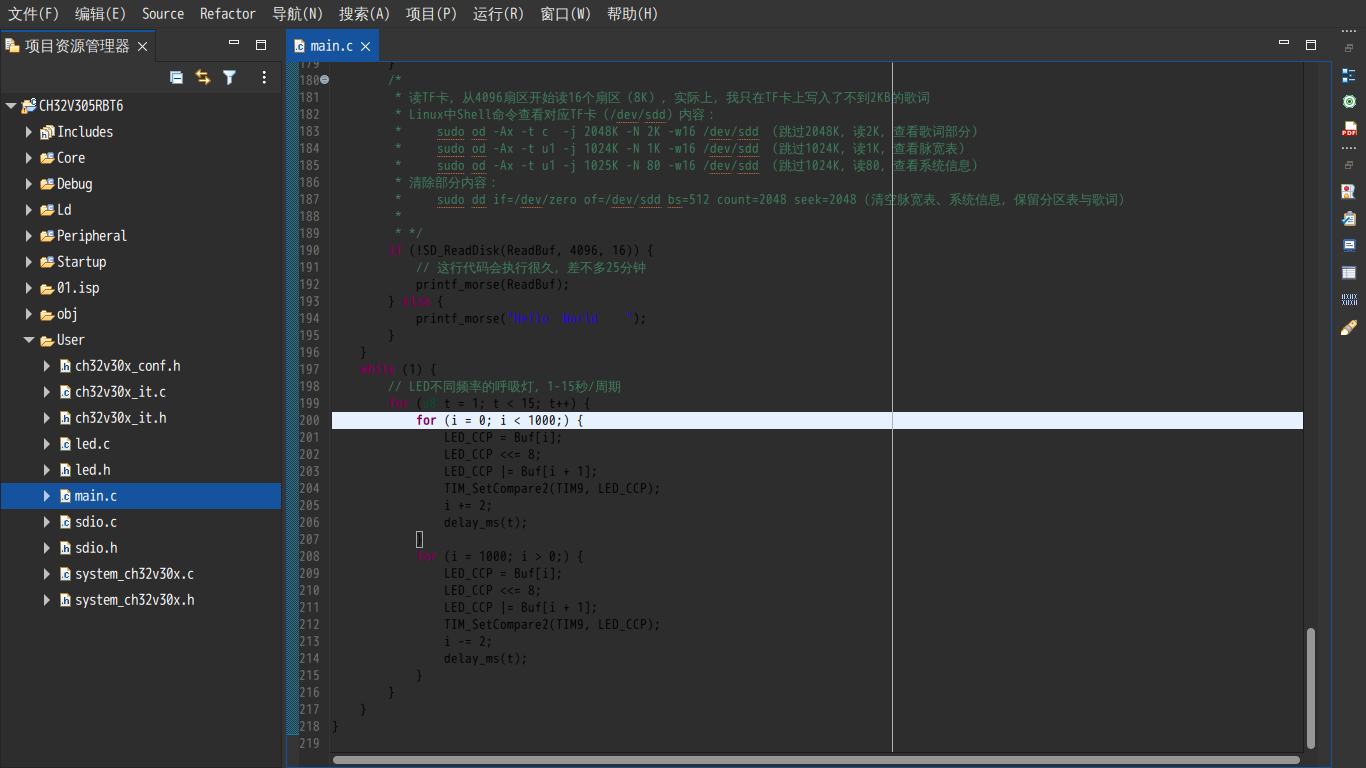The width and height of the screenshot is (1366, 768).
Task: Open the Problems view icon in right trim
Action: point(1348,191)
